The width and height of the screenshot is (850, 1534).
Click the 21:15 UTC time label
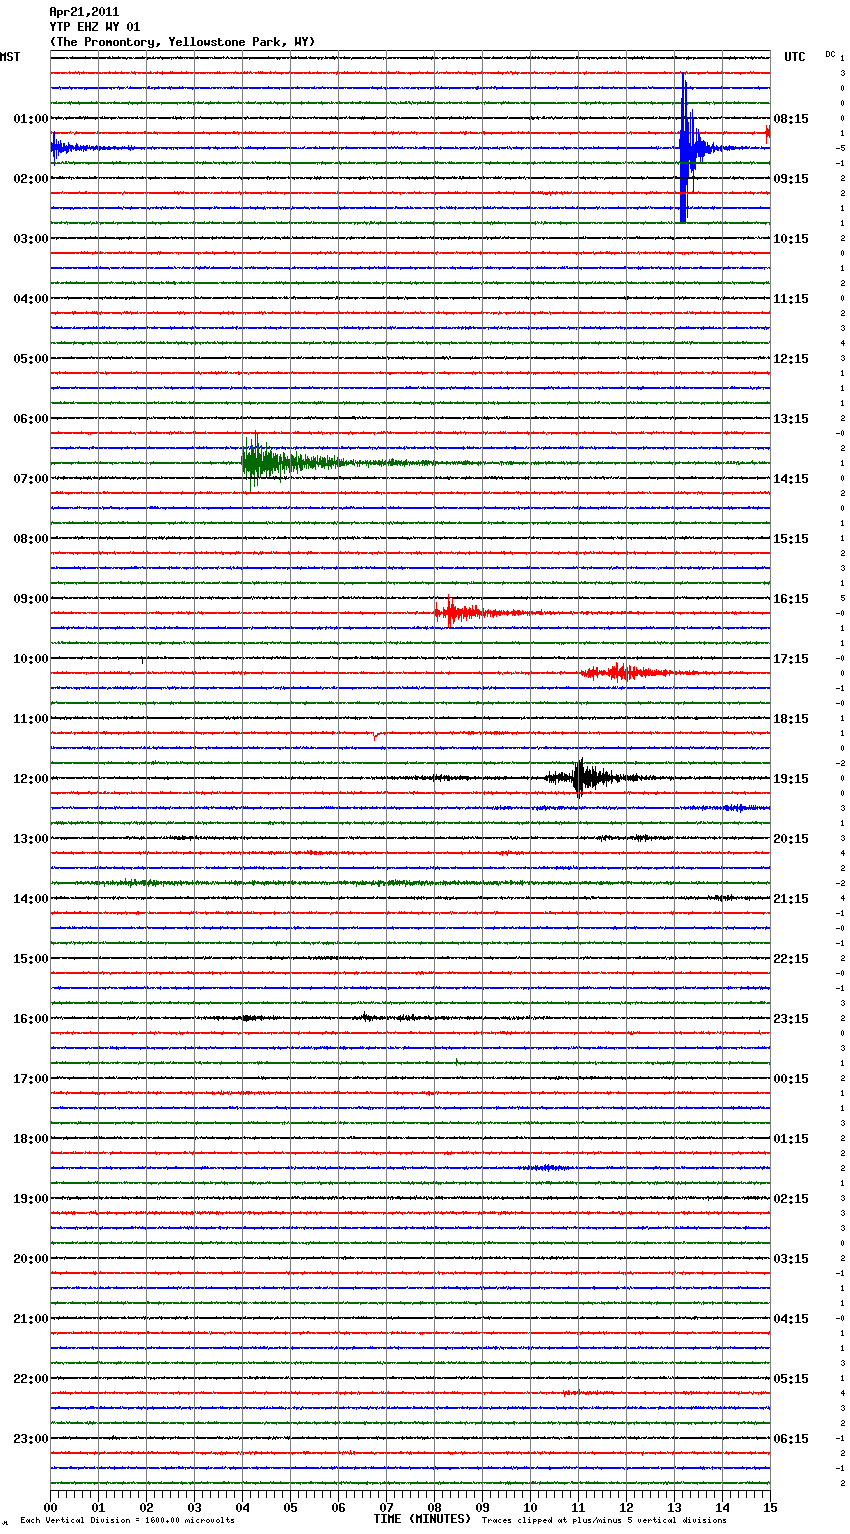coord(791,899)
